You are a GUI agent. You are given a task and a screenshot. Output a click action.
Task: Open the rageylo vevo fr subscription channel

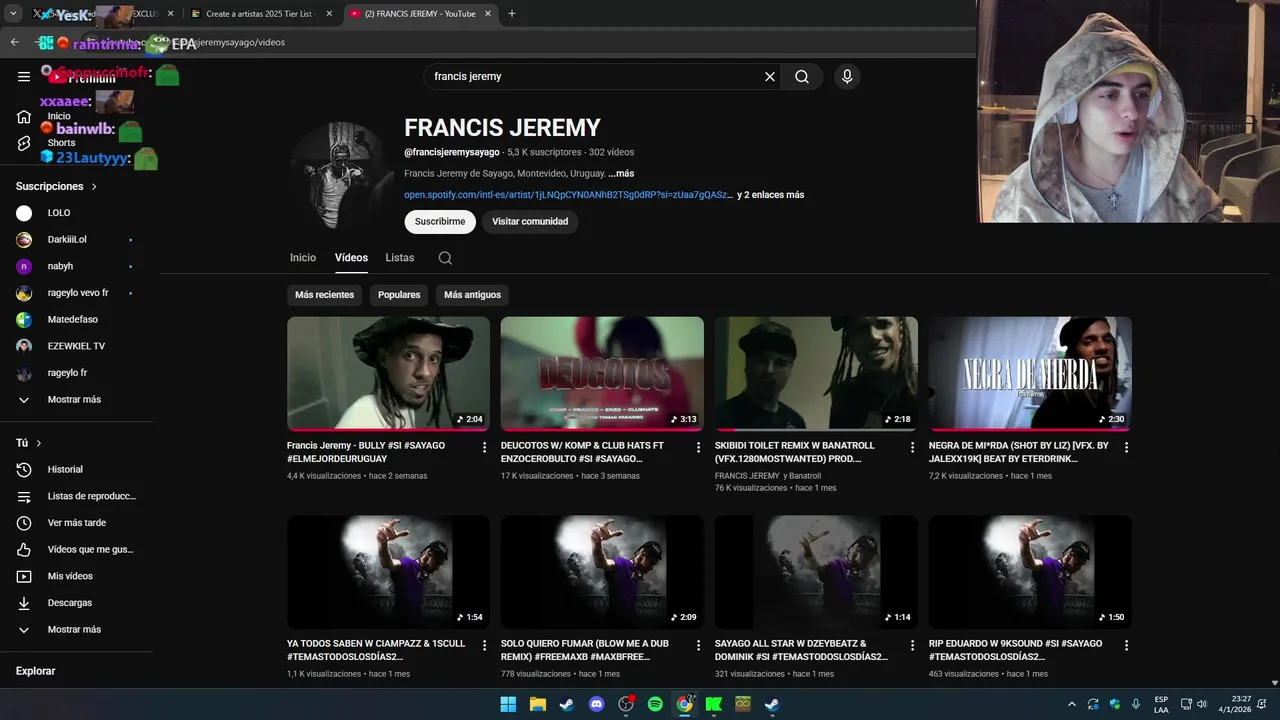[x=76, y=293]
